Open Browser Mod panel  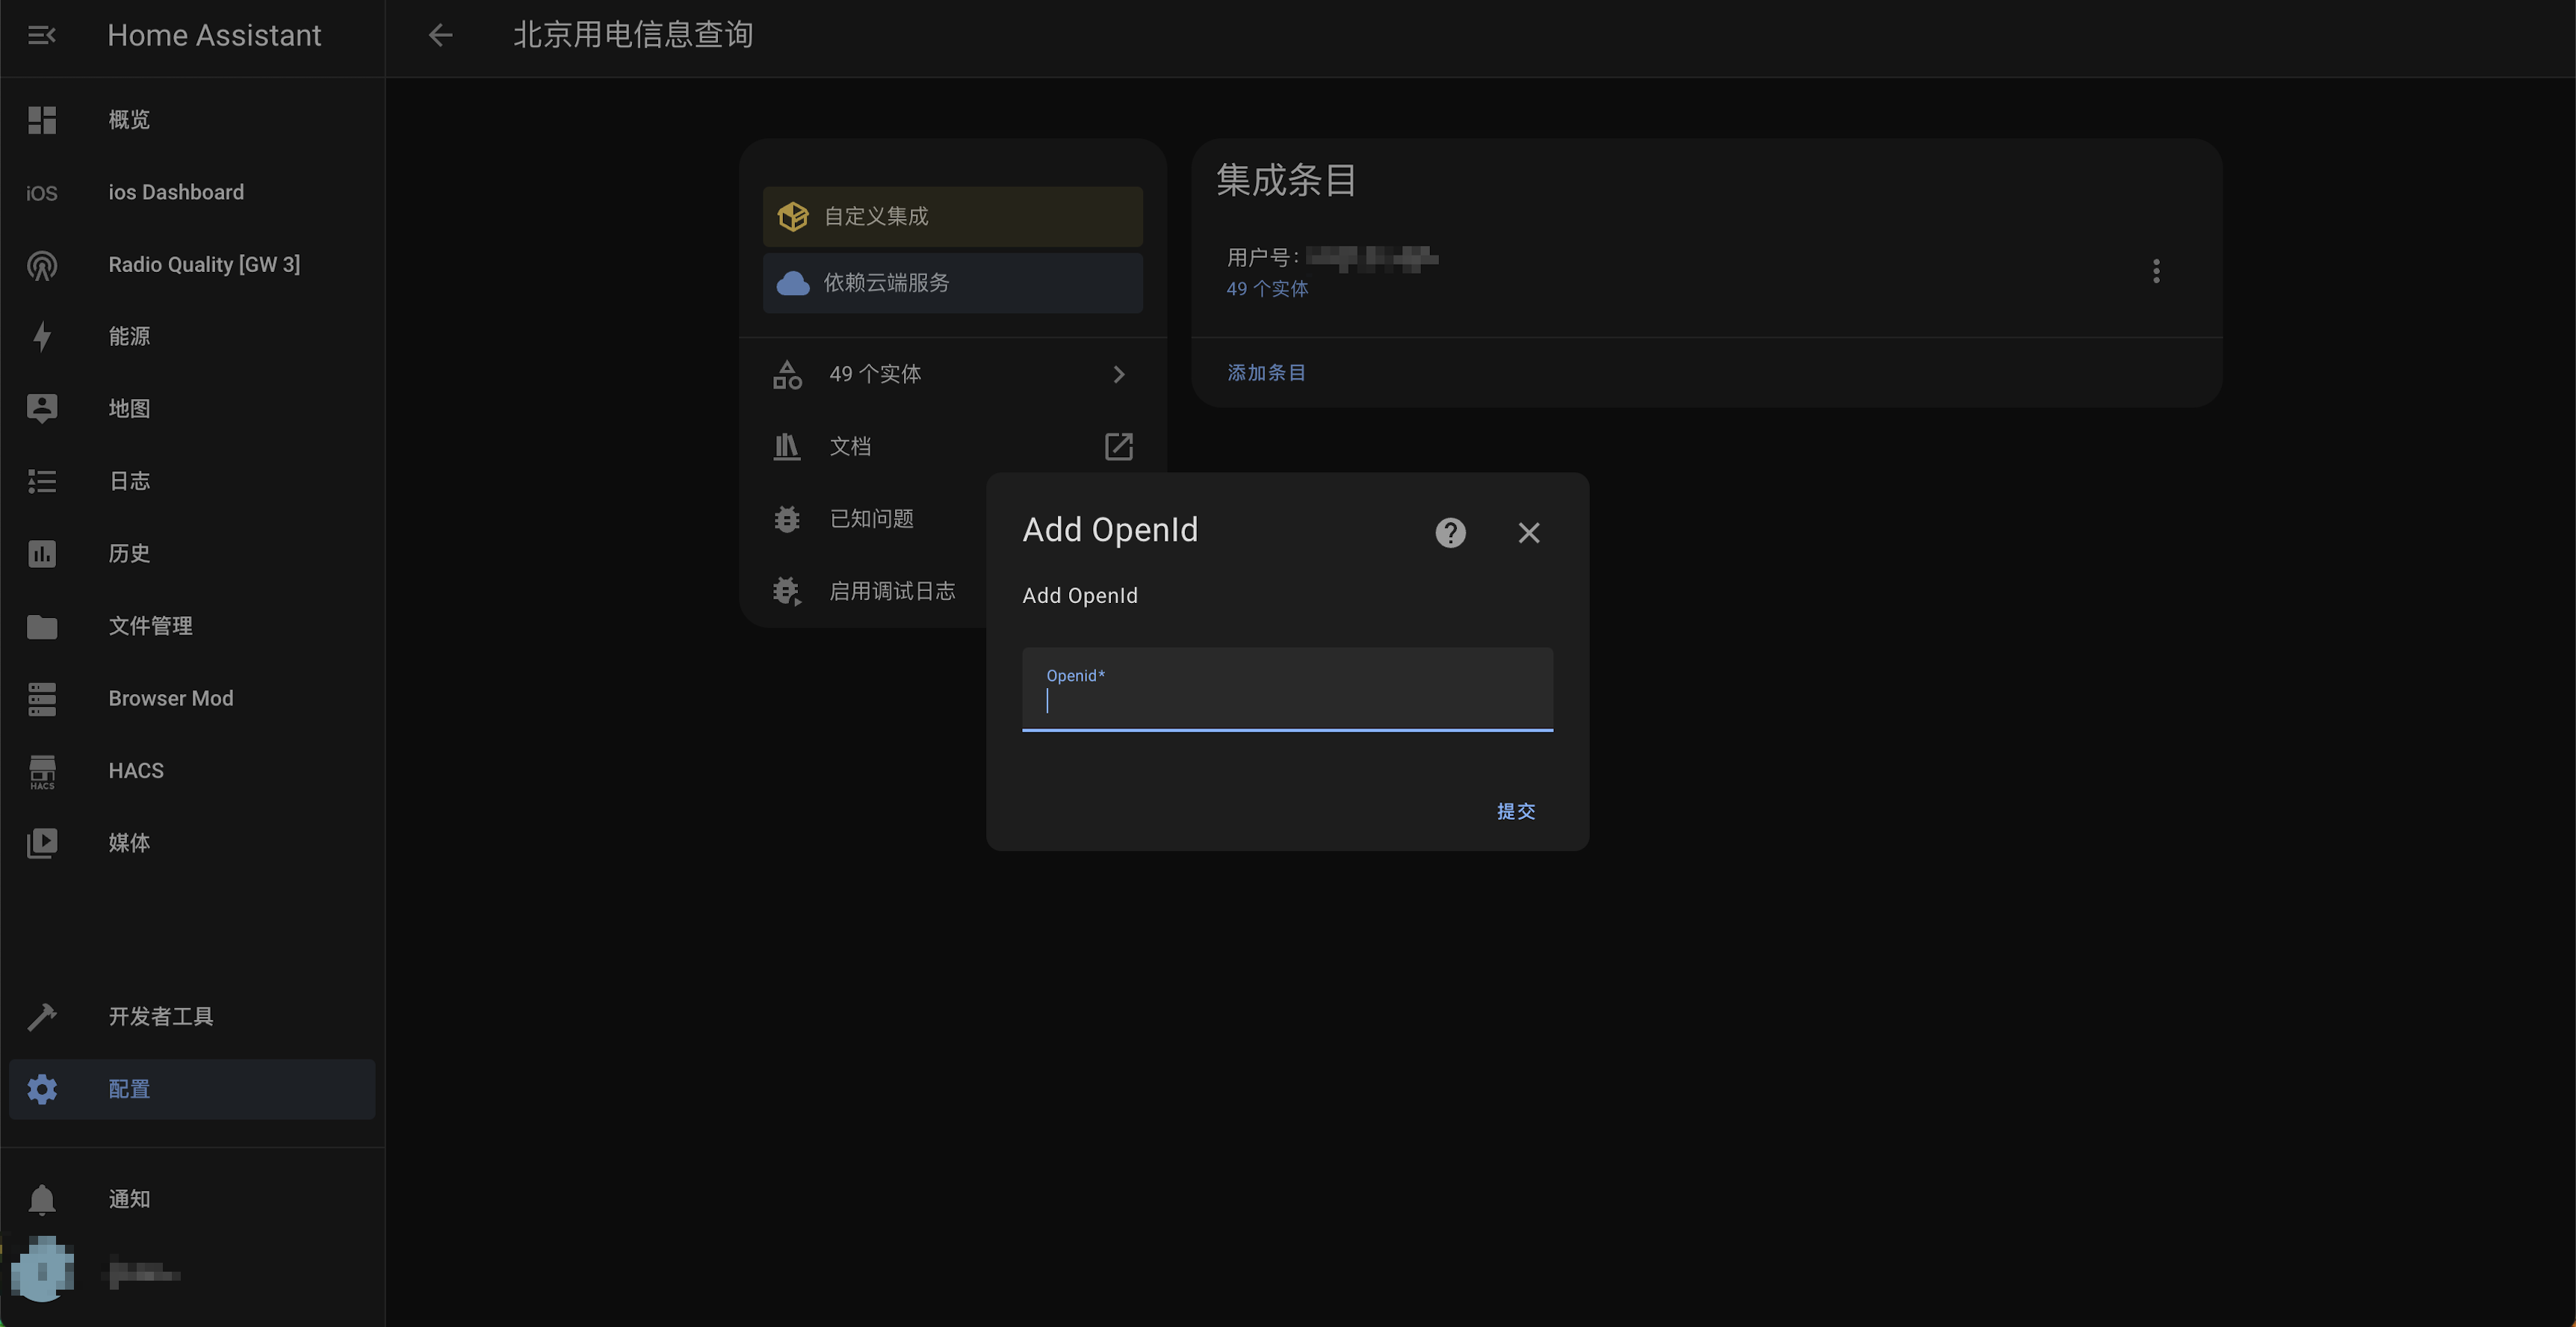(x=170, y=699)
